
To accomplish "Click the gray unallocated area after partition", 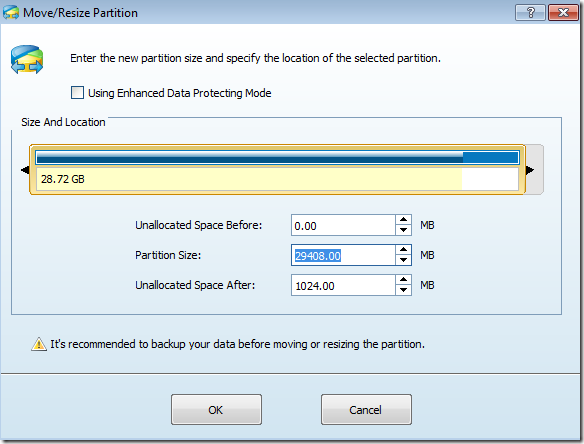I will [x=534, y=169].
